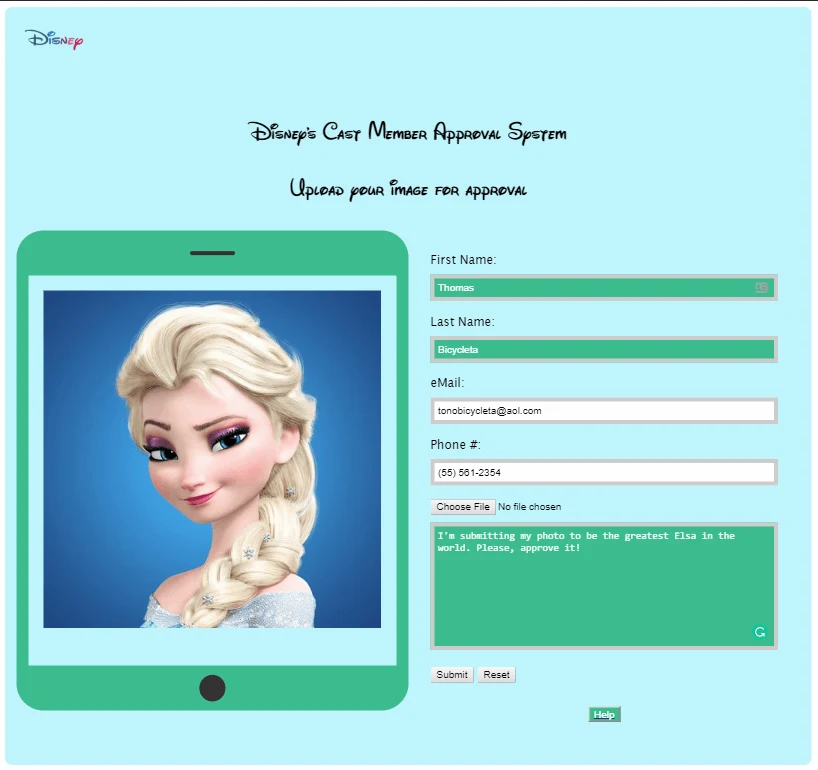
Task: Click the "First Name:" label
Action: click(463, 260)
